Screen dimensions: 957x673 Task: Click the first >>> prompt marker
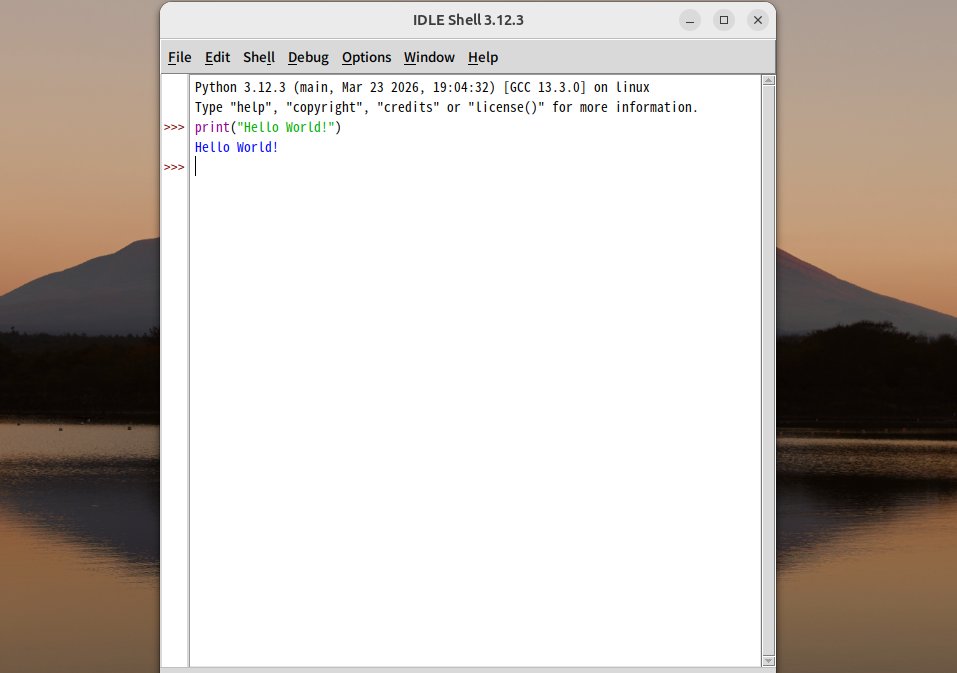tap(174, 128)
